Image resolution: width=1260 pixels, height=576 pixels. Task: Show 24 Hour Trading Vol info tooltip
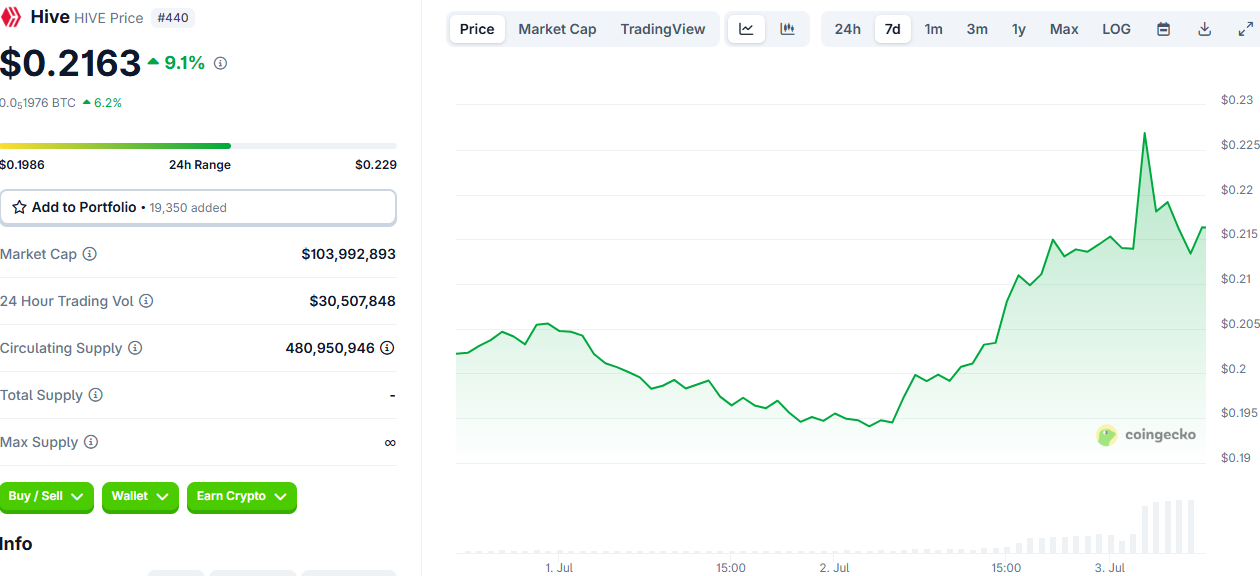click(x=146, y=301)
